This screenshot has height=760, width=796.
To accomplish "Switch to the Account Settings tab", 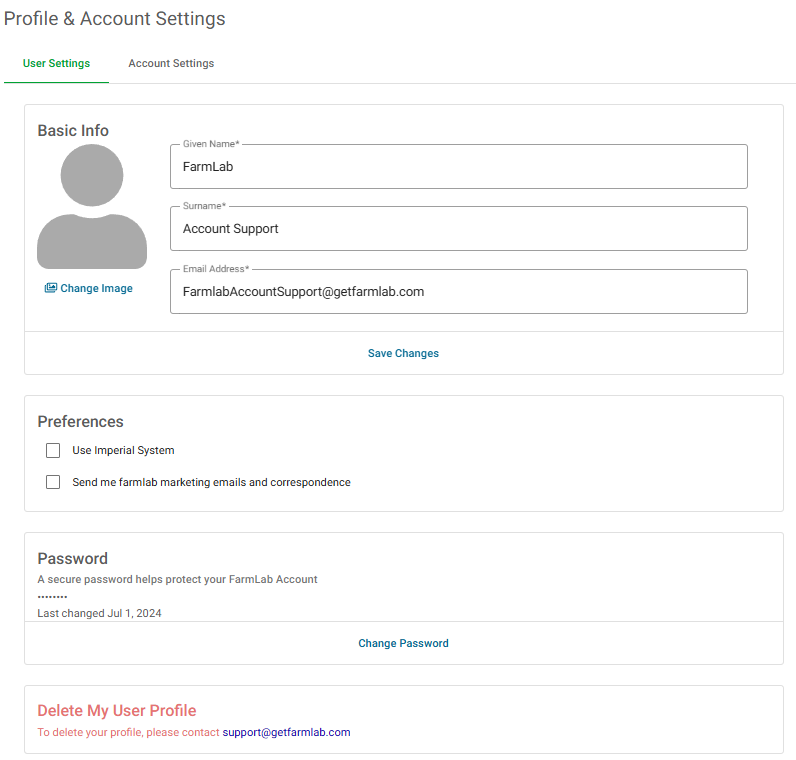I will click(x=171, y=63).
